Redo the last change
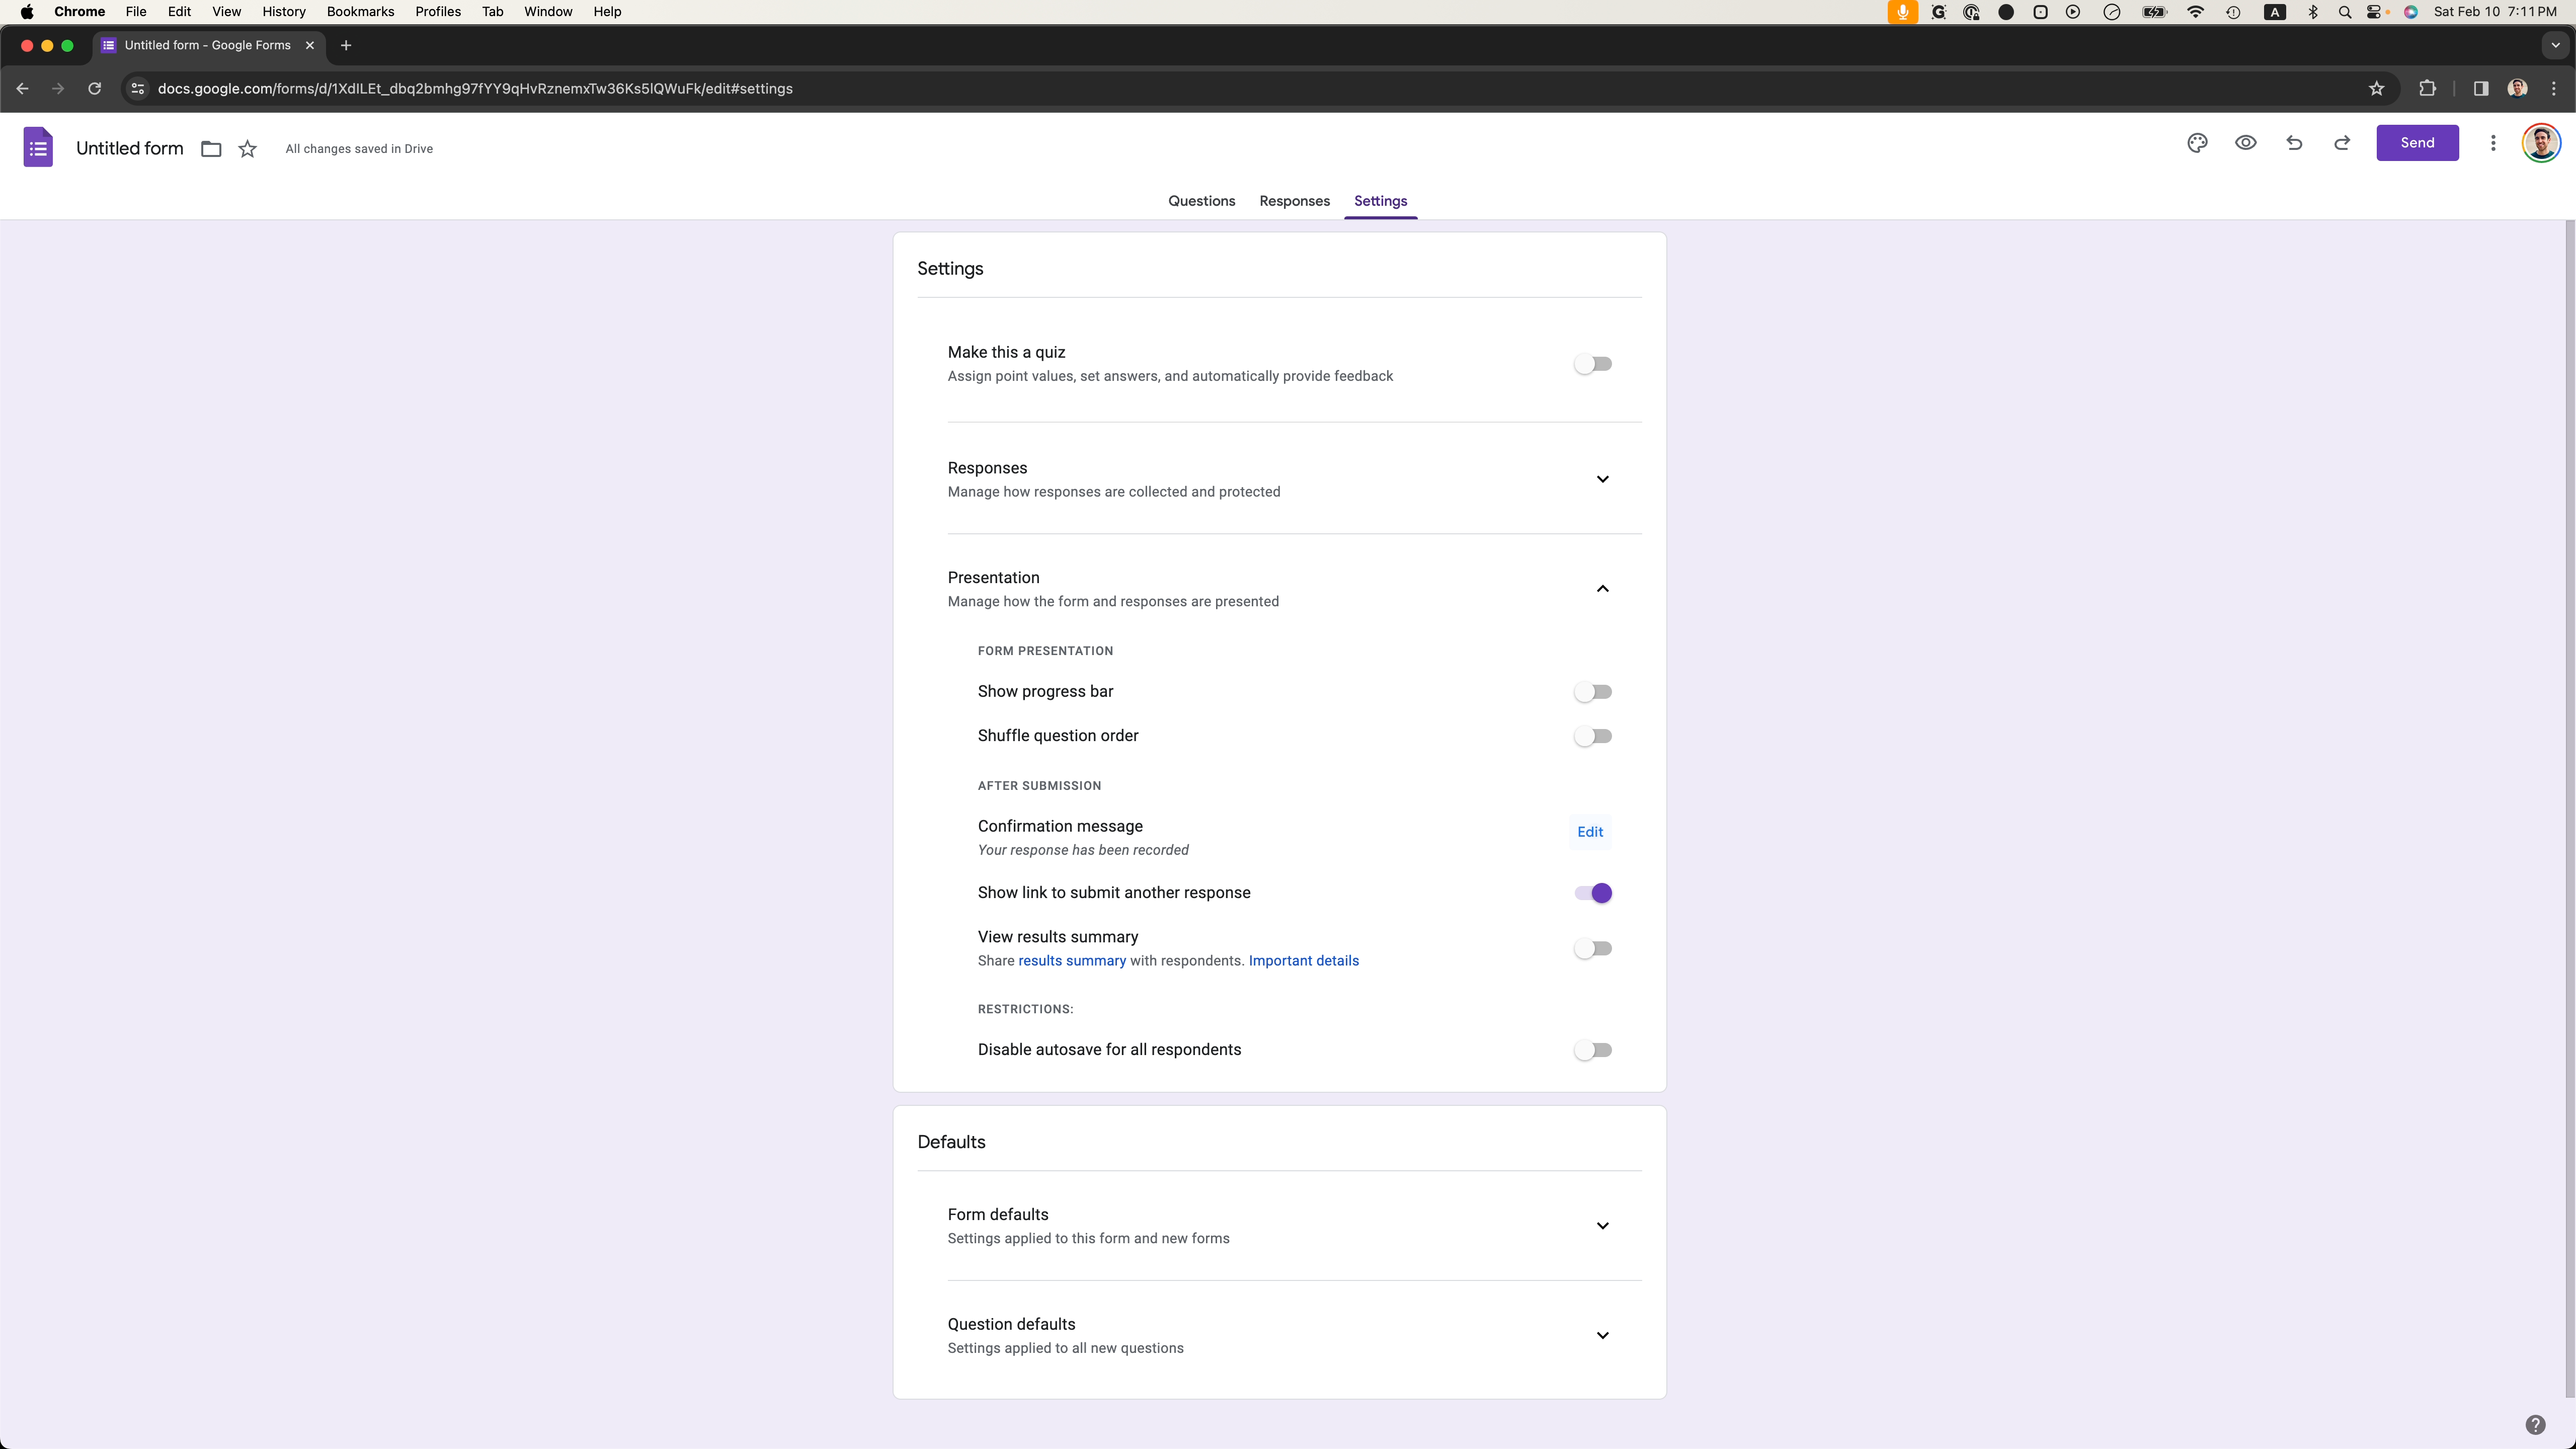Screen dimensions: 2576x1449 click(x=2342, y=143)
